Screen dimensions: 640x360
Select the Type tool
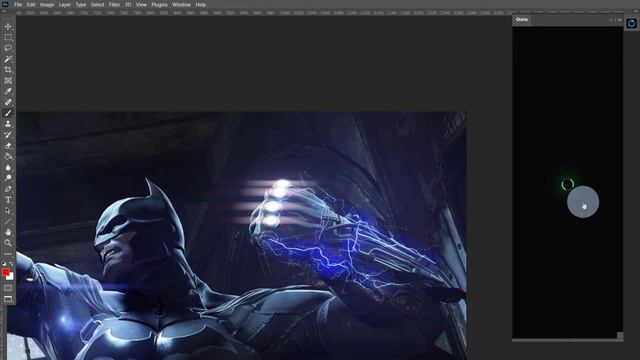[x=8, y=200]
